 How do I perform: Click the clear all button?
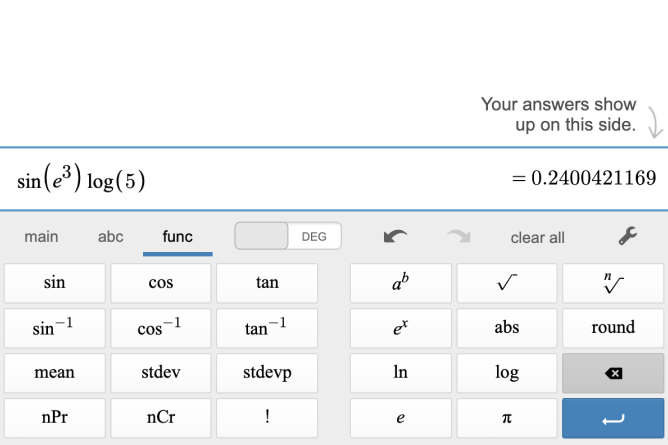537,238
